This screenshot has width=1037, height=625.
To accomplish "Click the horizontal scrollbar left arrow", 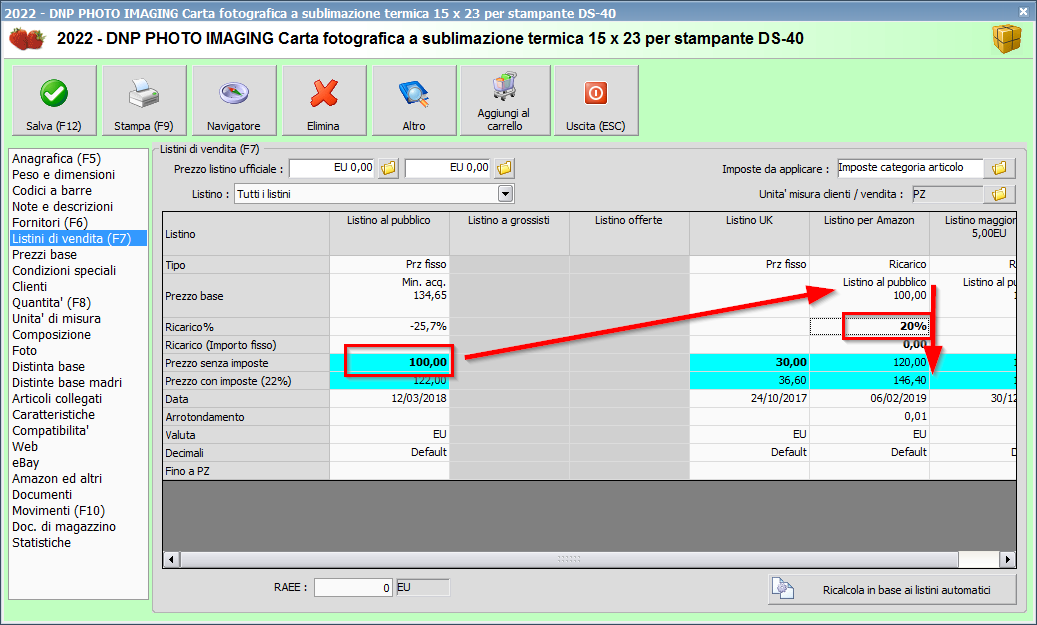I will (171, 560).
